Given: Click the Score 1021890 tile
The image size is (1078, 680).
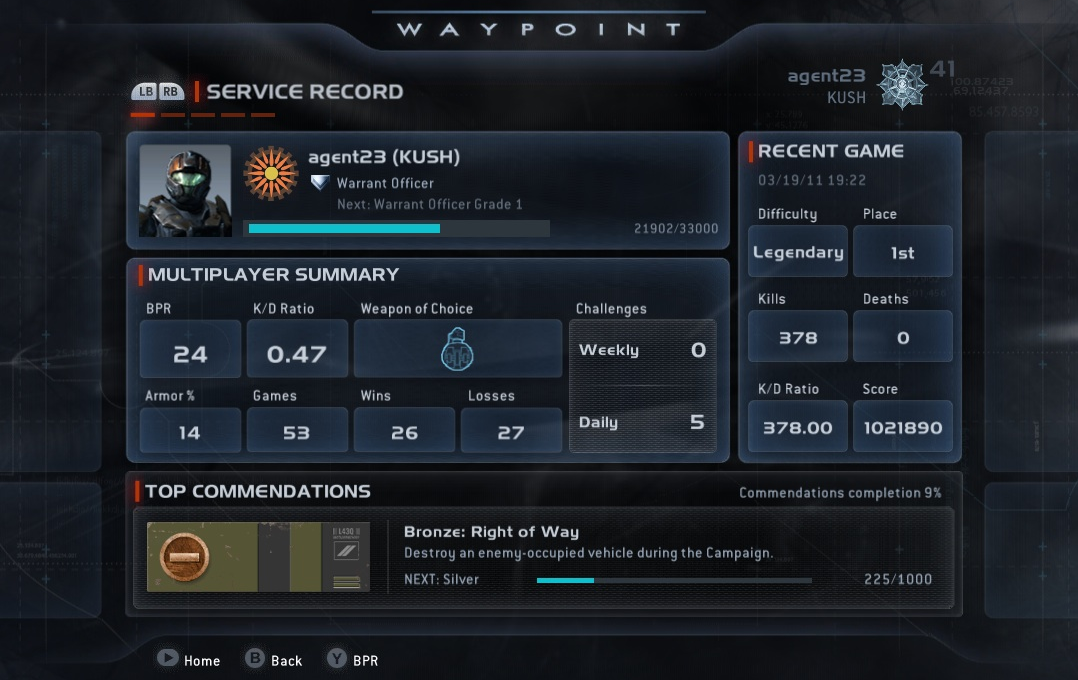Looking at the screenshot, I should point(903,427).
